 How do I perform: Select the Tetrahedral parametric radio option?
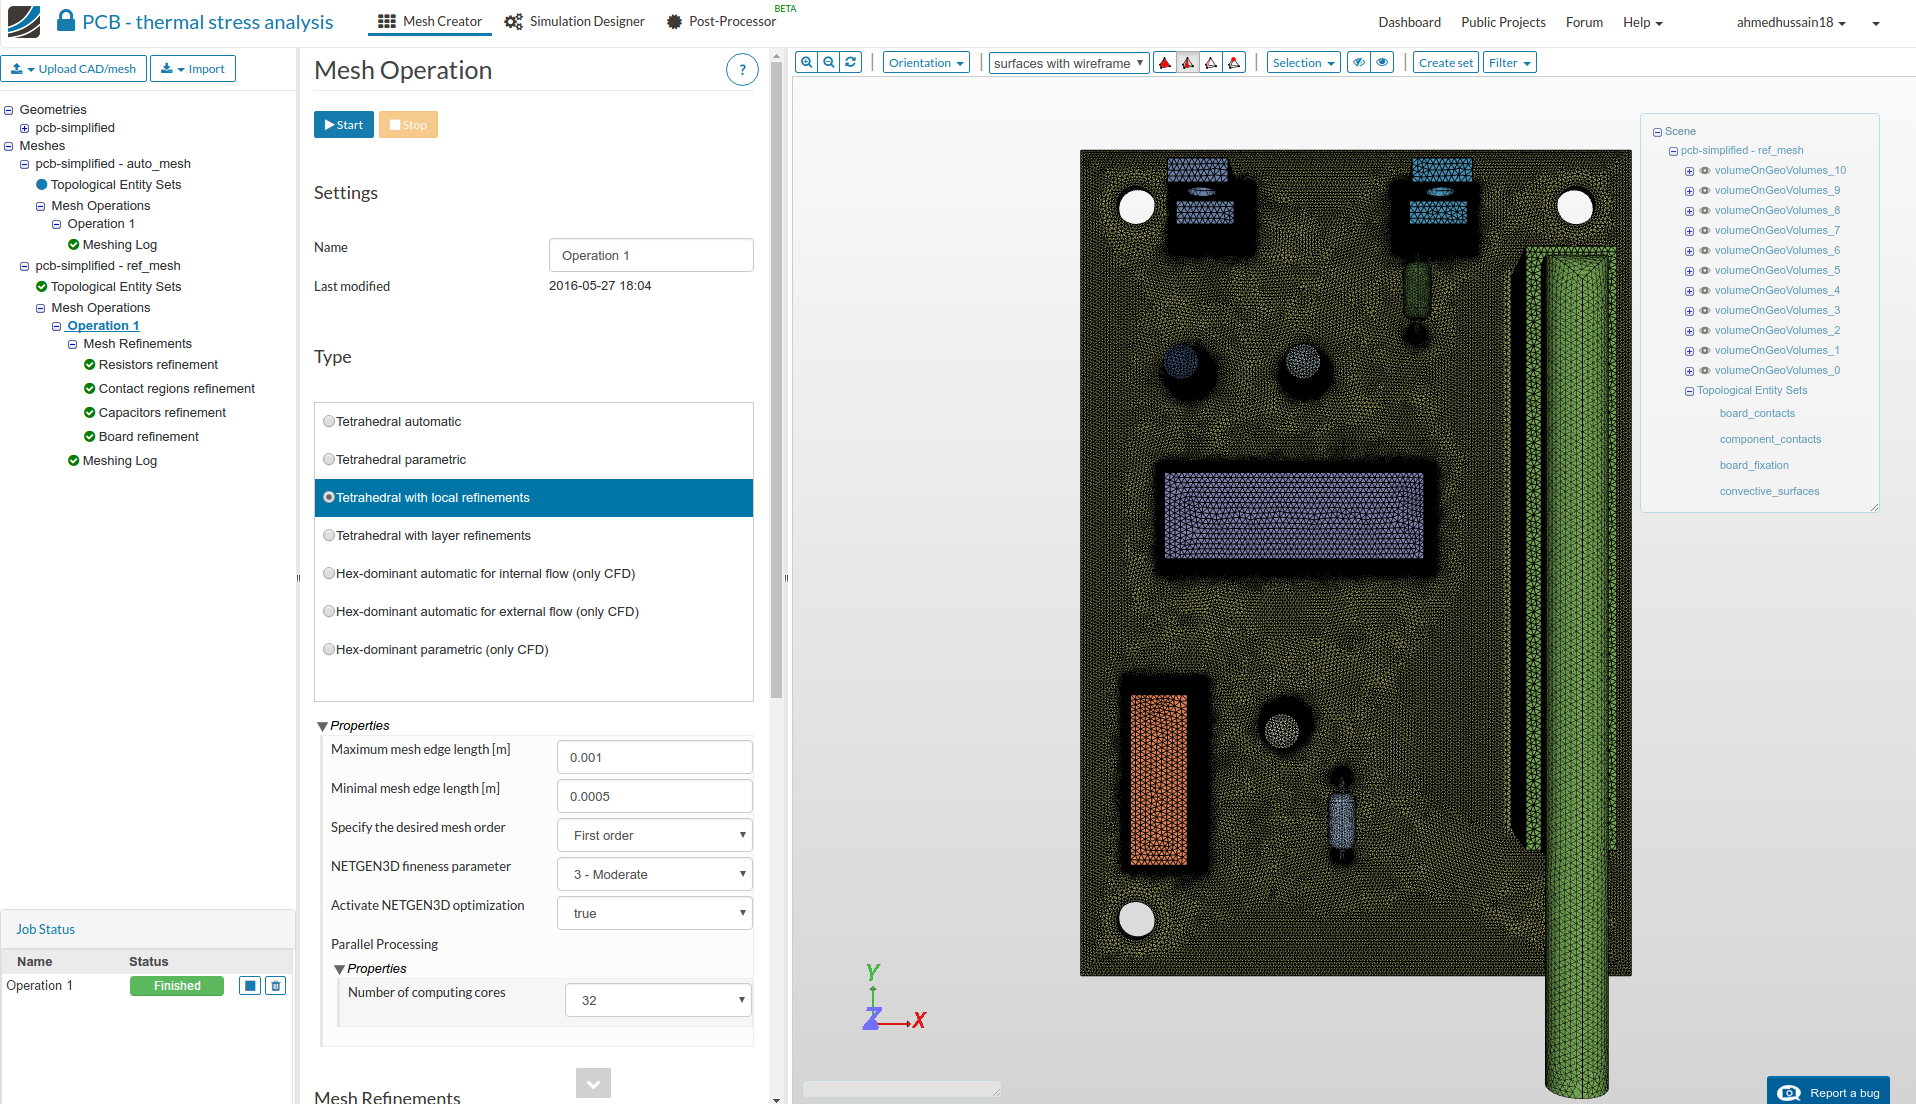(329, 460)
